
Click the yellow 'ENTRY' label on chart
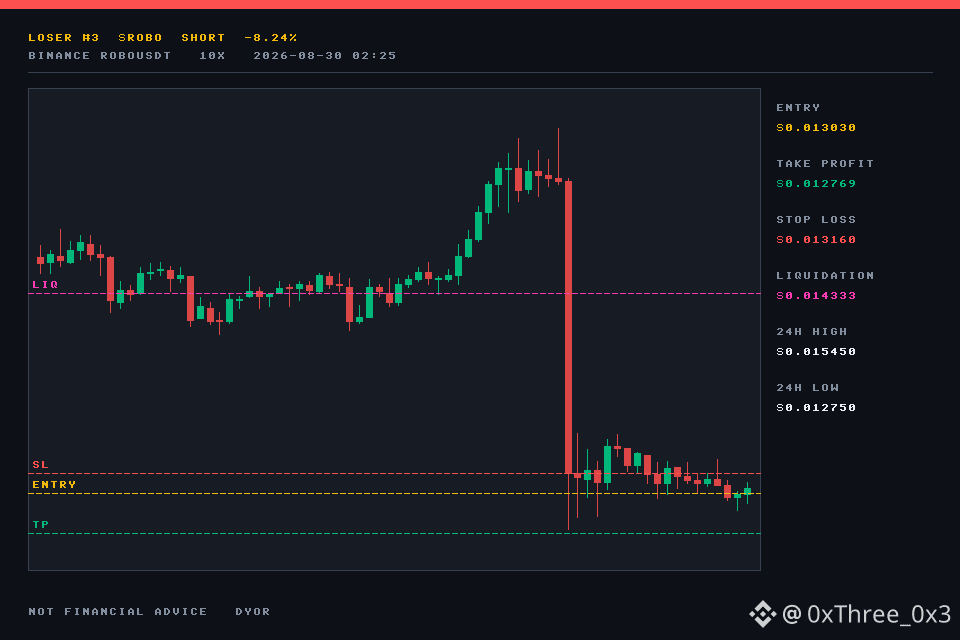[54, 485]
